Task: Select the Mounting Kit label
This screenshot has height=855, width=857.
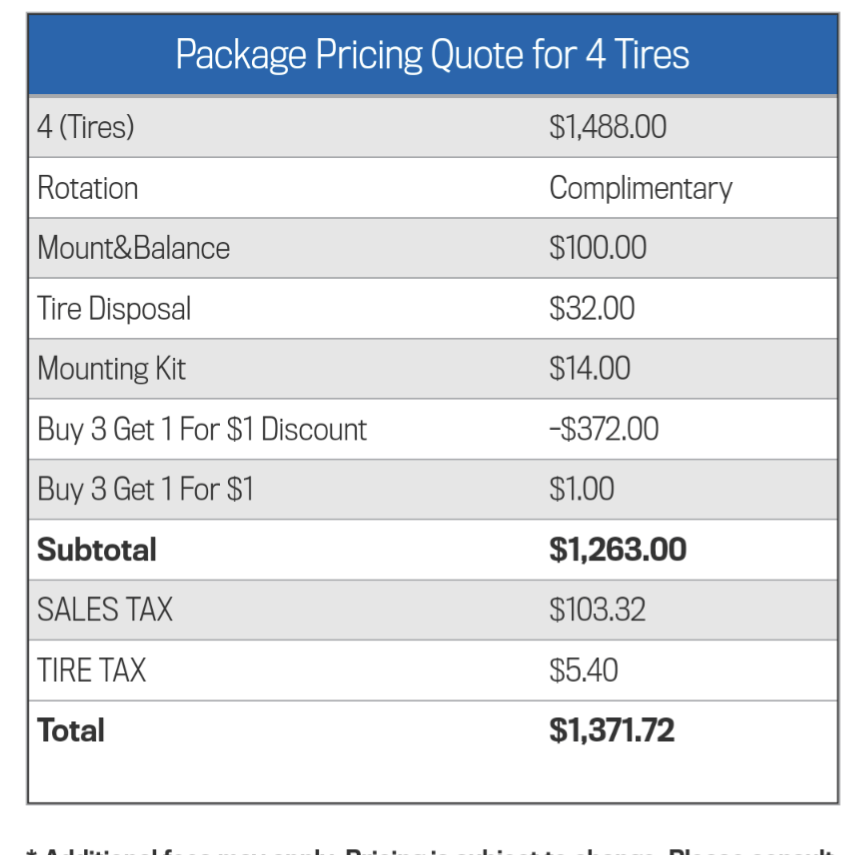Action: [111, 368]
